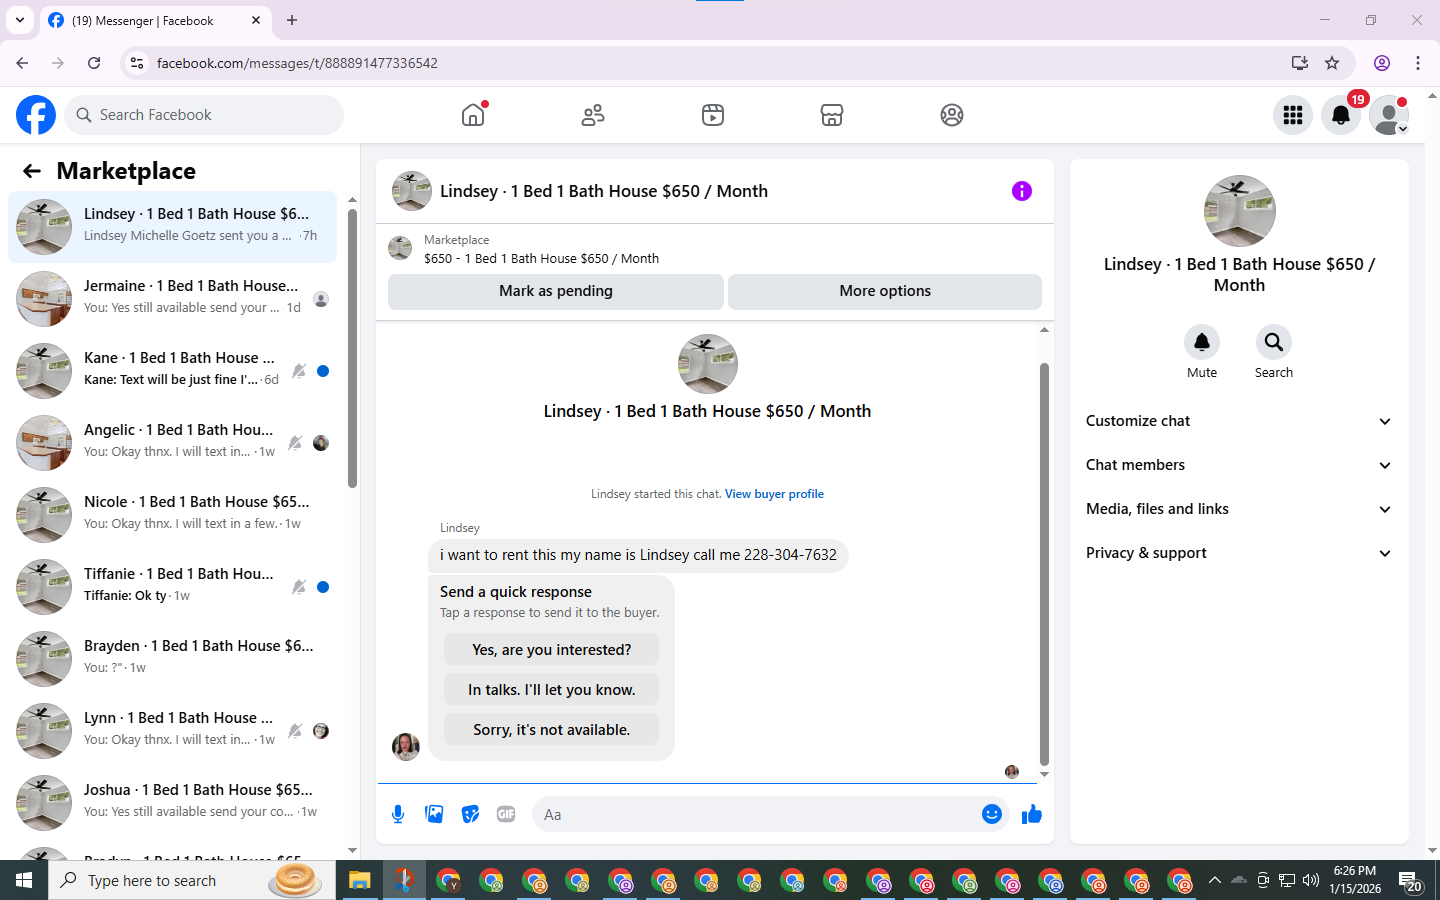The height and width of the screenshot is (900, 1440).
Task: Click the muted bell icon on Lynn's chat
Action: [x=295, y=731]
